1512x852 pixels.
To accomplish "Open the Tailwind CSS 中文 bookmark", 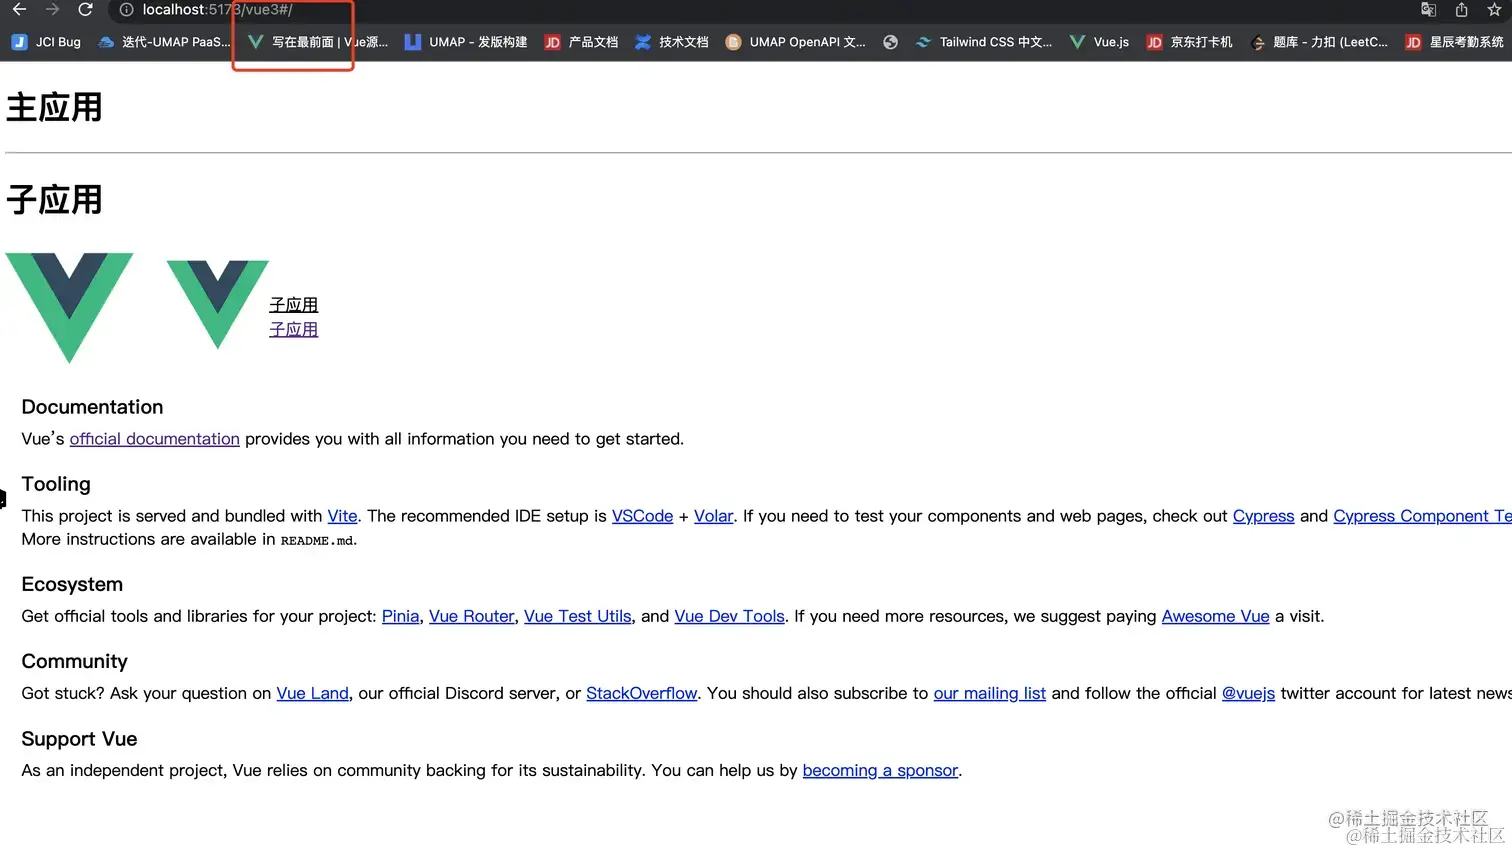I will pyautogui.click(x=984, y=42).
